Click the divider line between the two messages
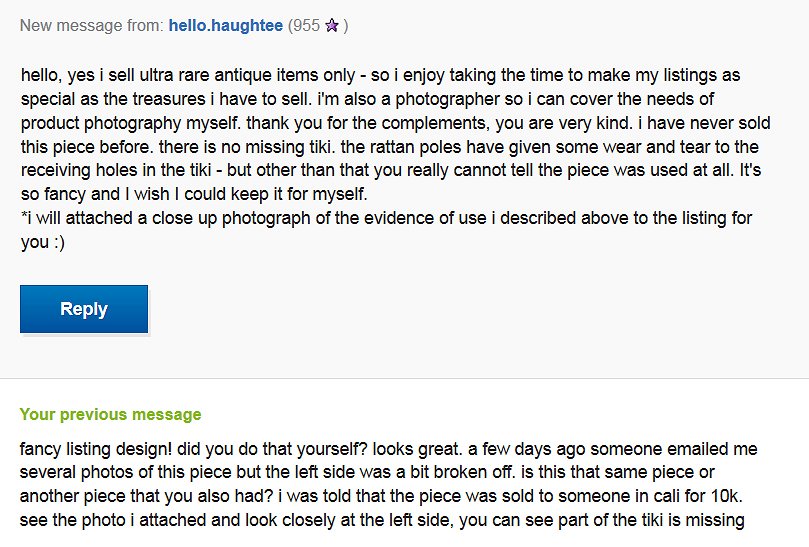The width and height of the screenshot is (809, 547). click(x=404, y=379)
